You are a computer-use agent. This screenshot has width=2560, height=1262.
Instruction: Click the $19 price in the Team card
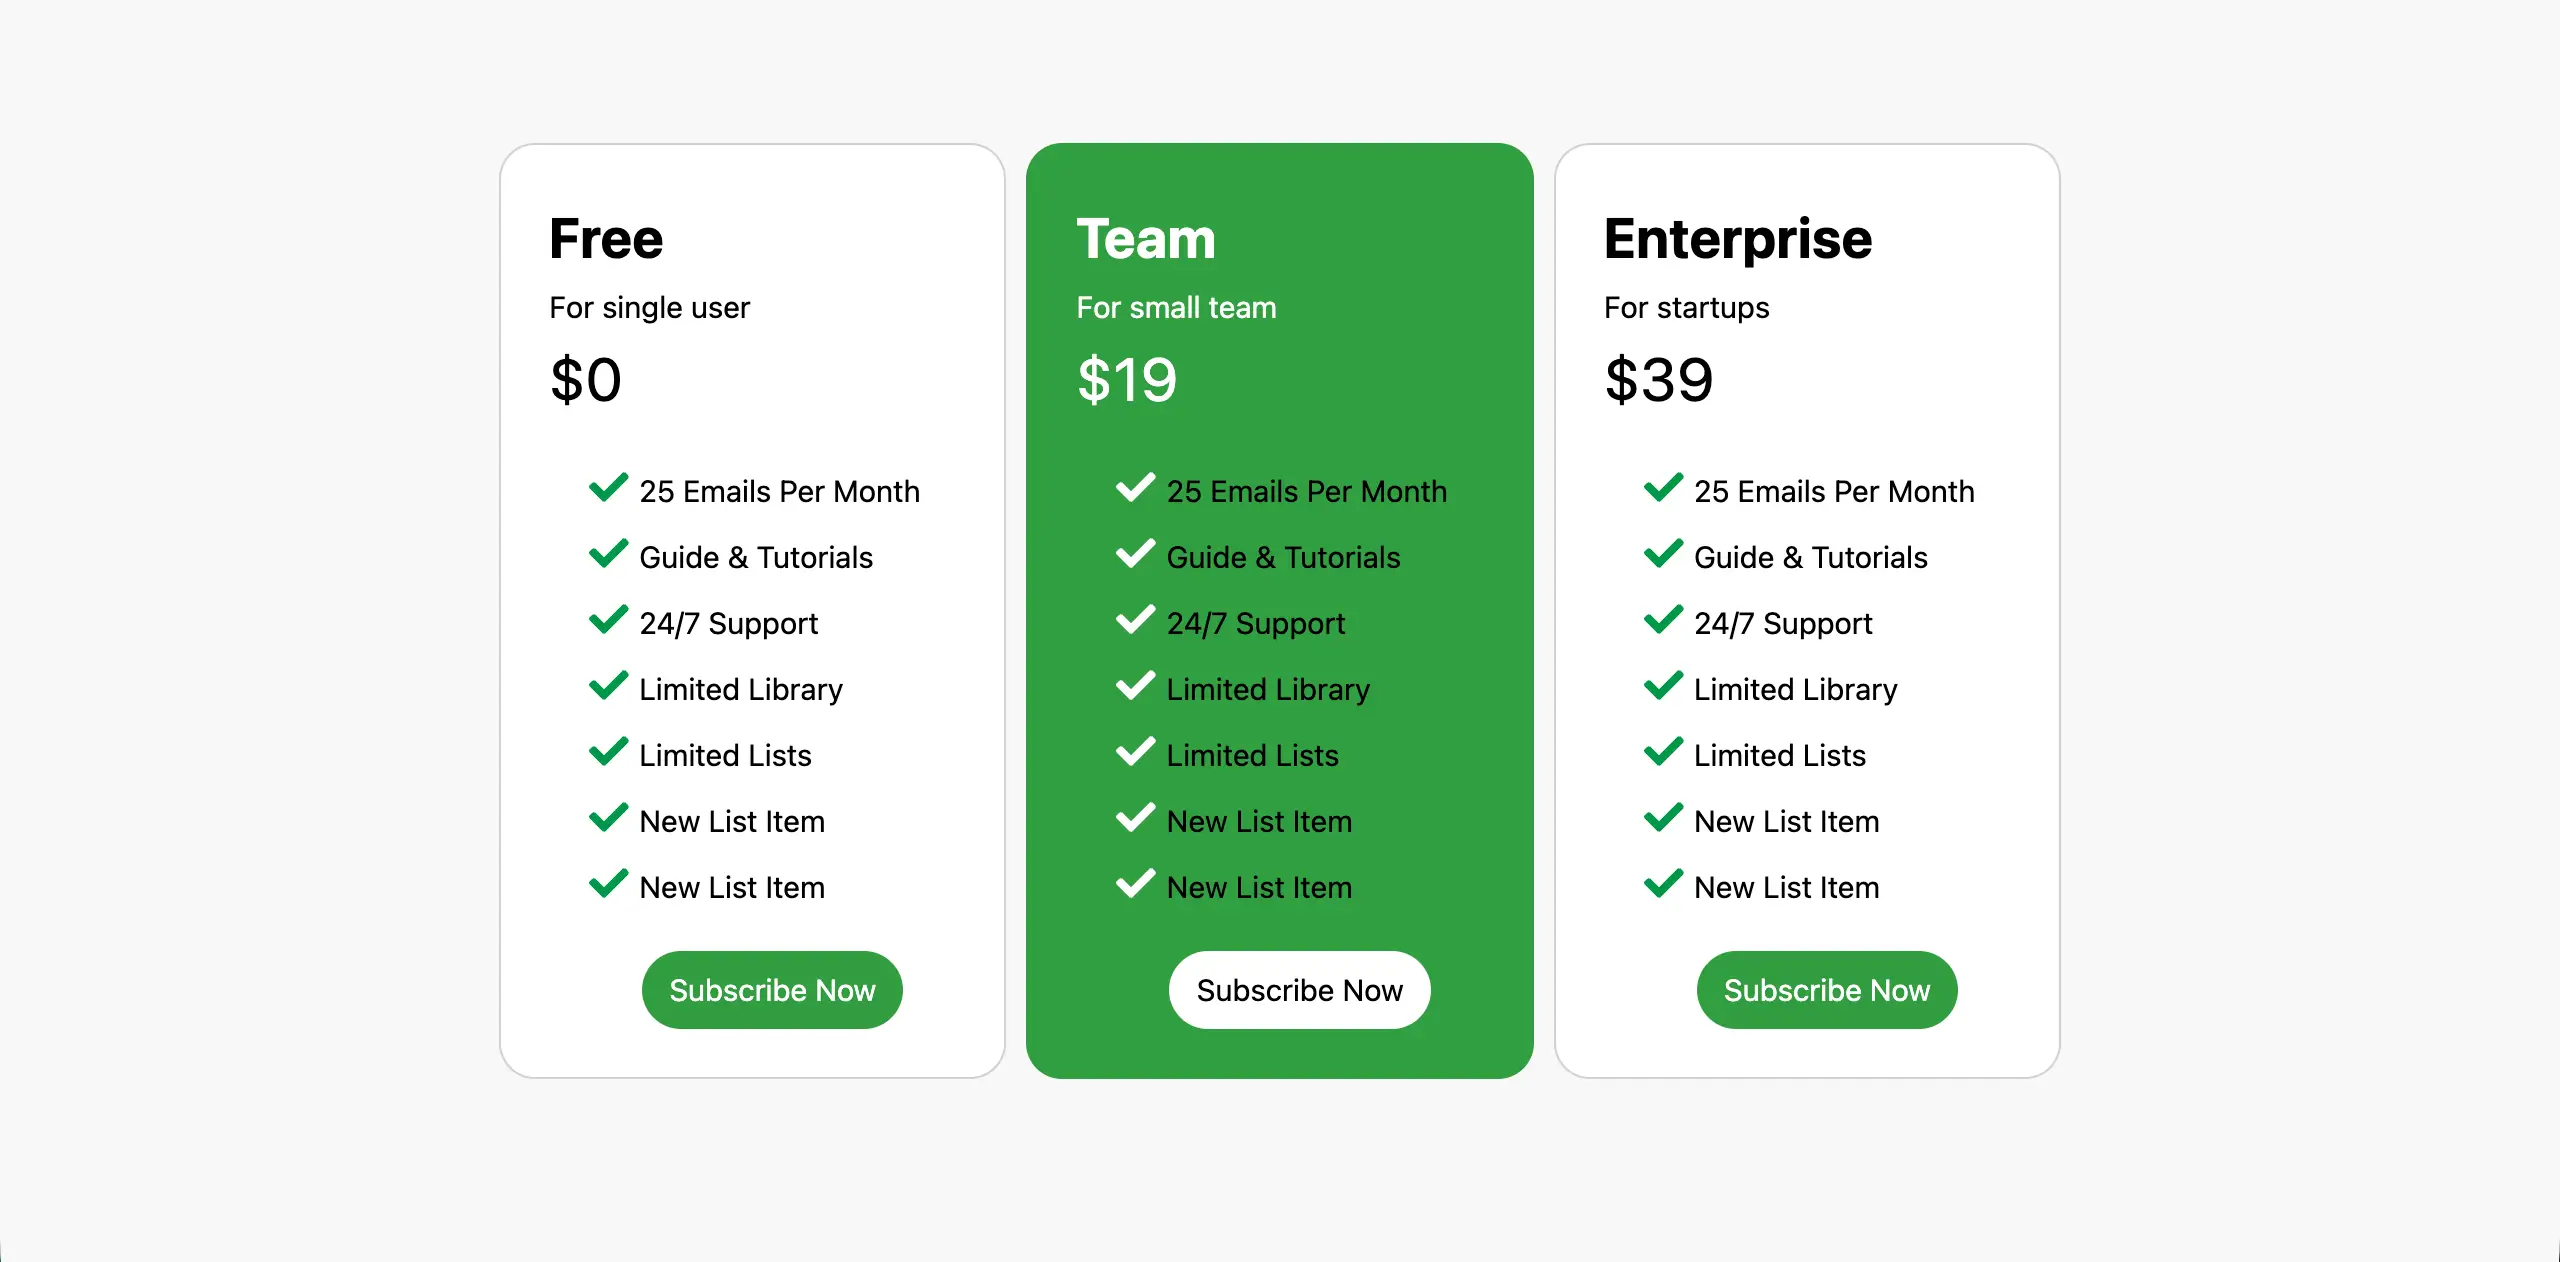(1126, 380)
